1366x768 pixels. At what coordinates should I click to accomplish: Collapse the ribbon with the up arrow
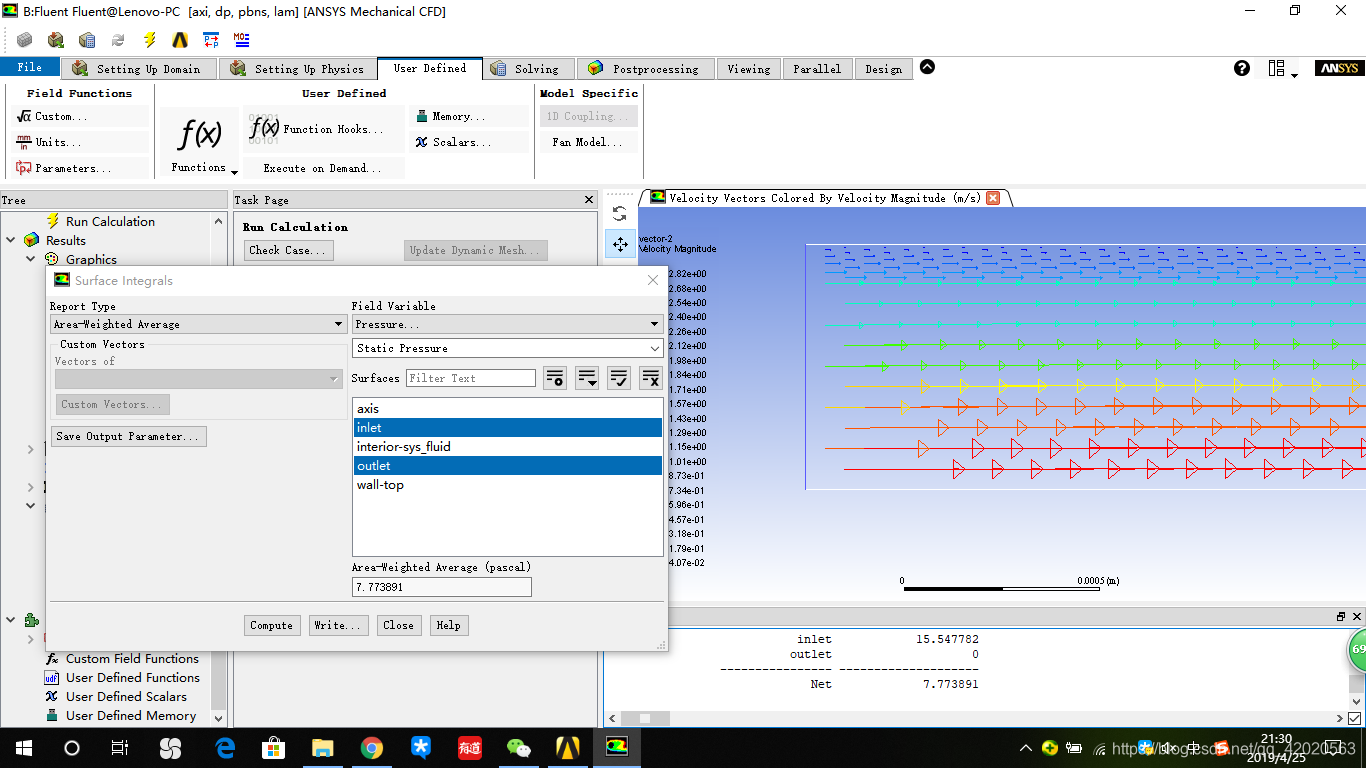[x=927, y=67]
